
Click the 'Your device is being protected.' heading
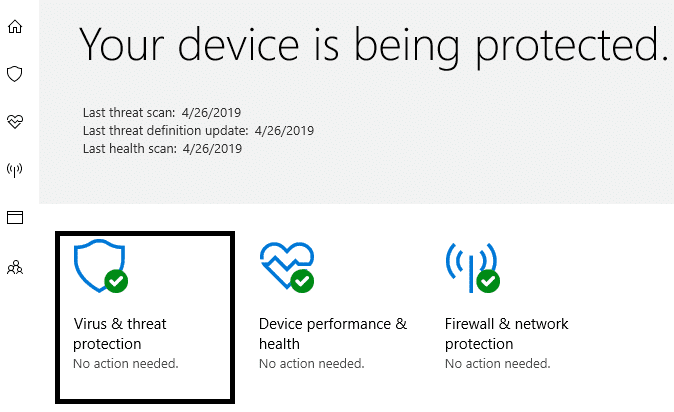(x=372, y=44)
